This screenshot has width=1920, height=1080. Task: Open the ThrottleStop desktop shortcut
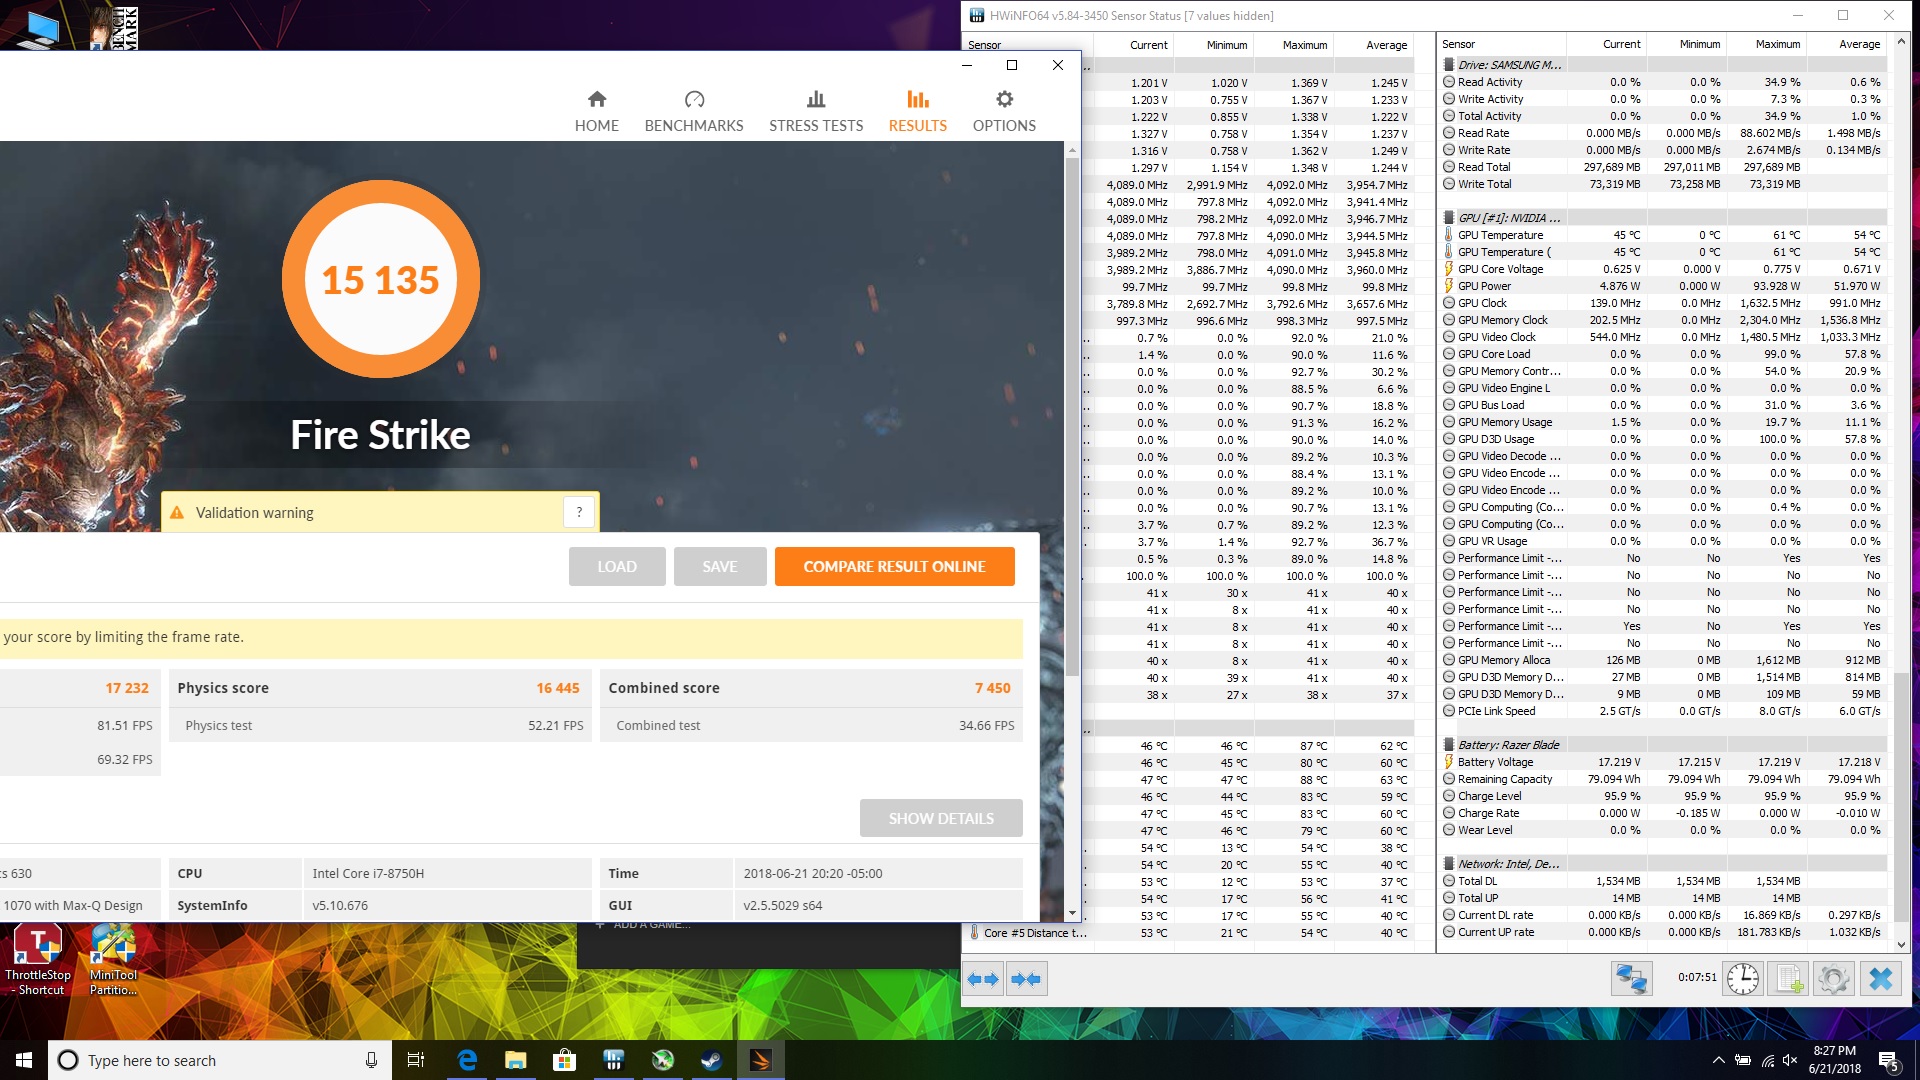coord(38,960)
